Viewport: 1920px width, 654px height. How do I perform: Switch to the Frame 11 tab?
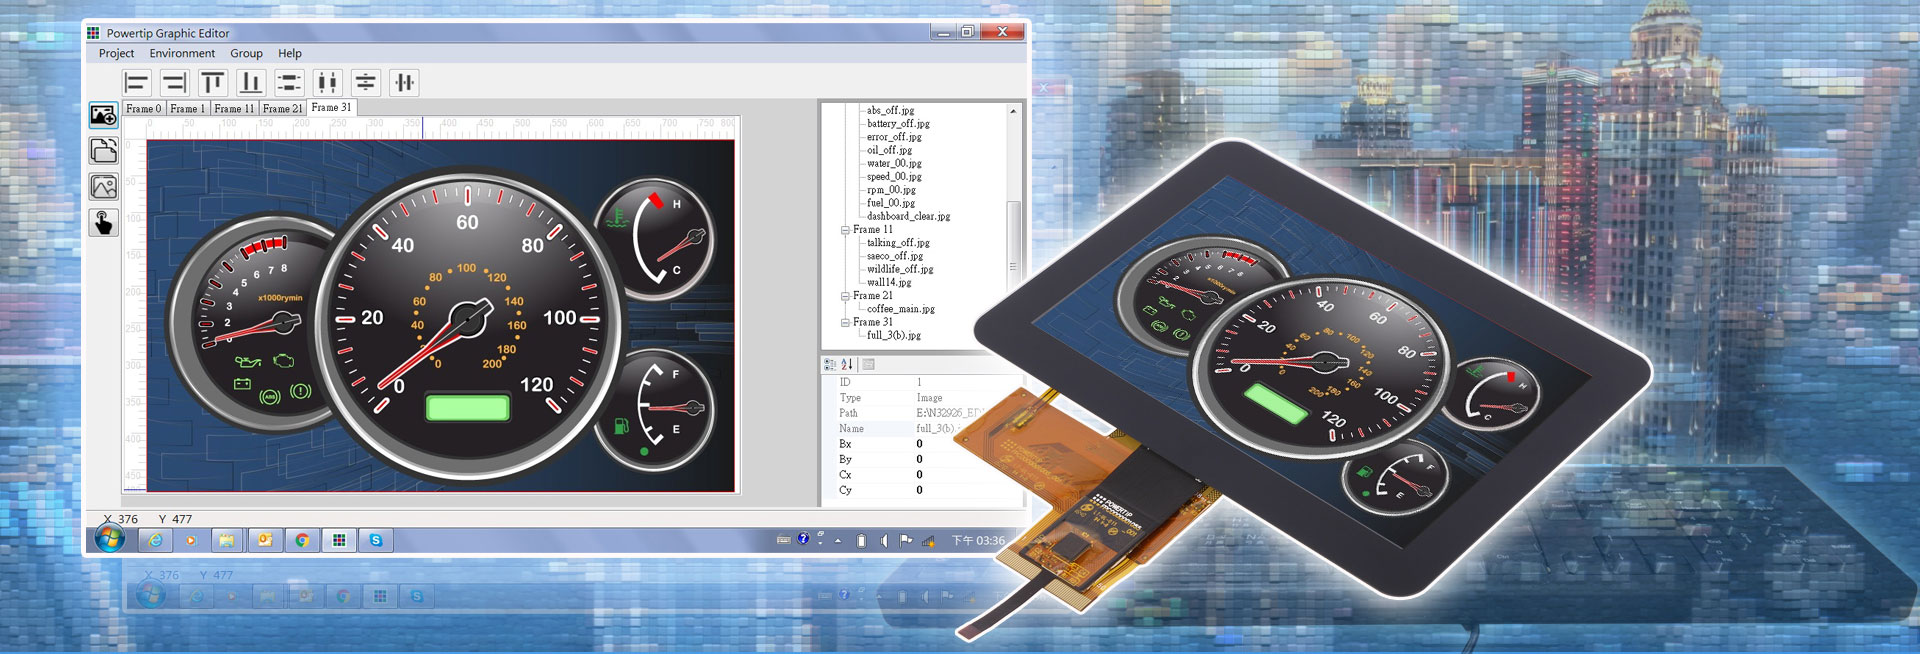click(x=234, y=108)
